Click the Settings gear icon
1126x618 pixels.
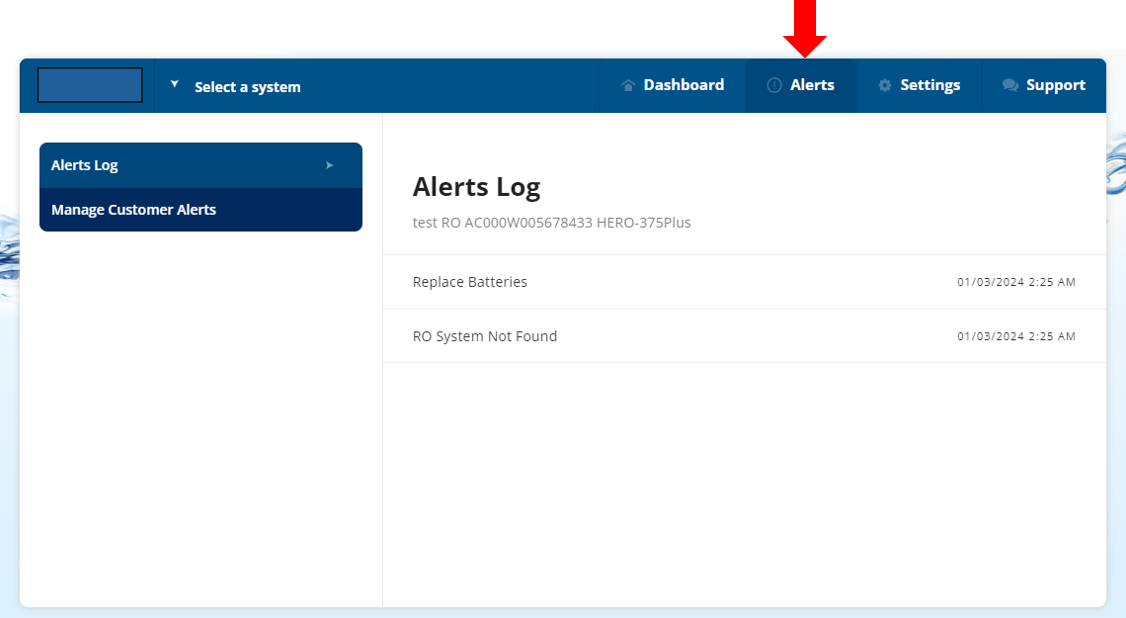882,85
